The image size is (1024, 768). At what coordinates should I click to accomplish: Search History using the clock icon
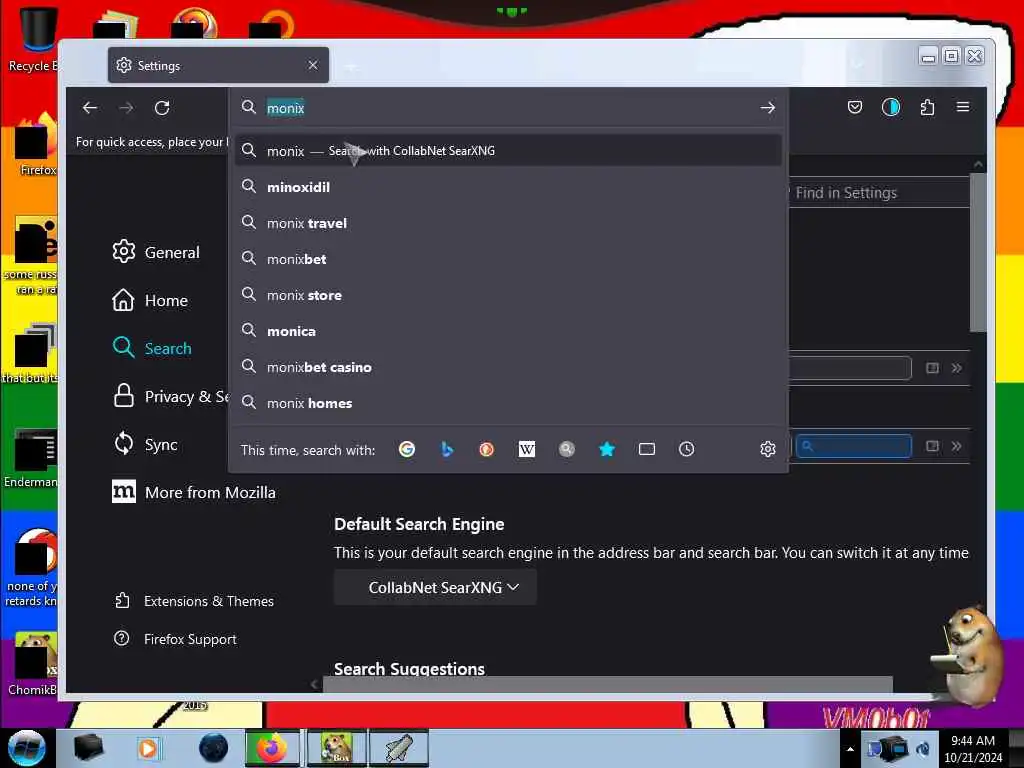(x=686, y=449)
